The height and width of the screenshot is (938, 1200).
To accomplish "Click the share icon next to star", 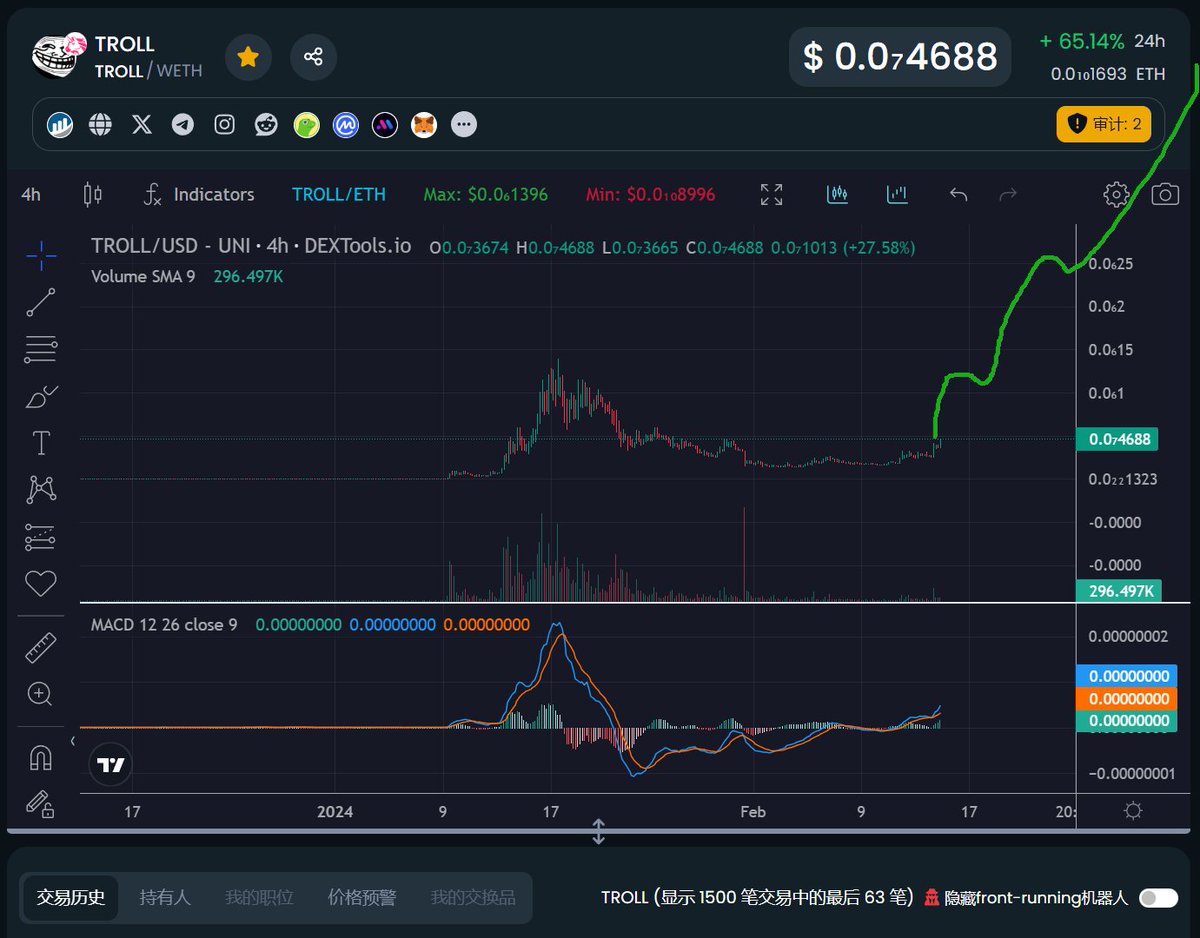I will (x=313, y=57).
